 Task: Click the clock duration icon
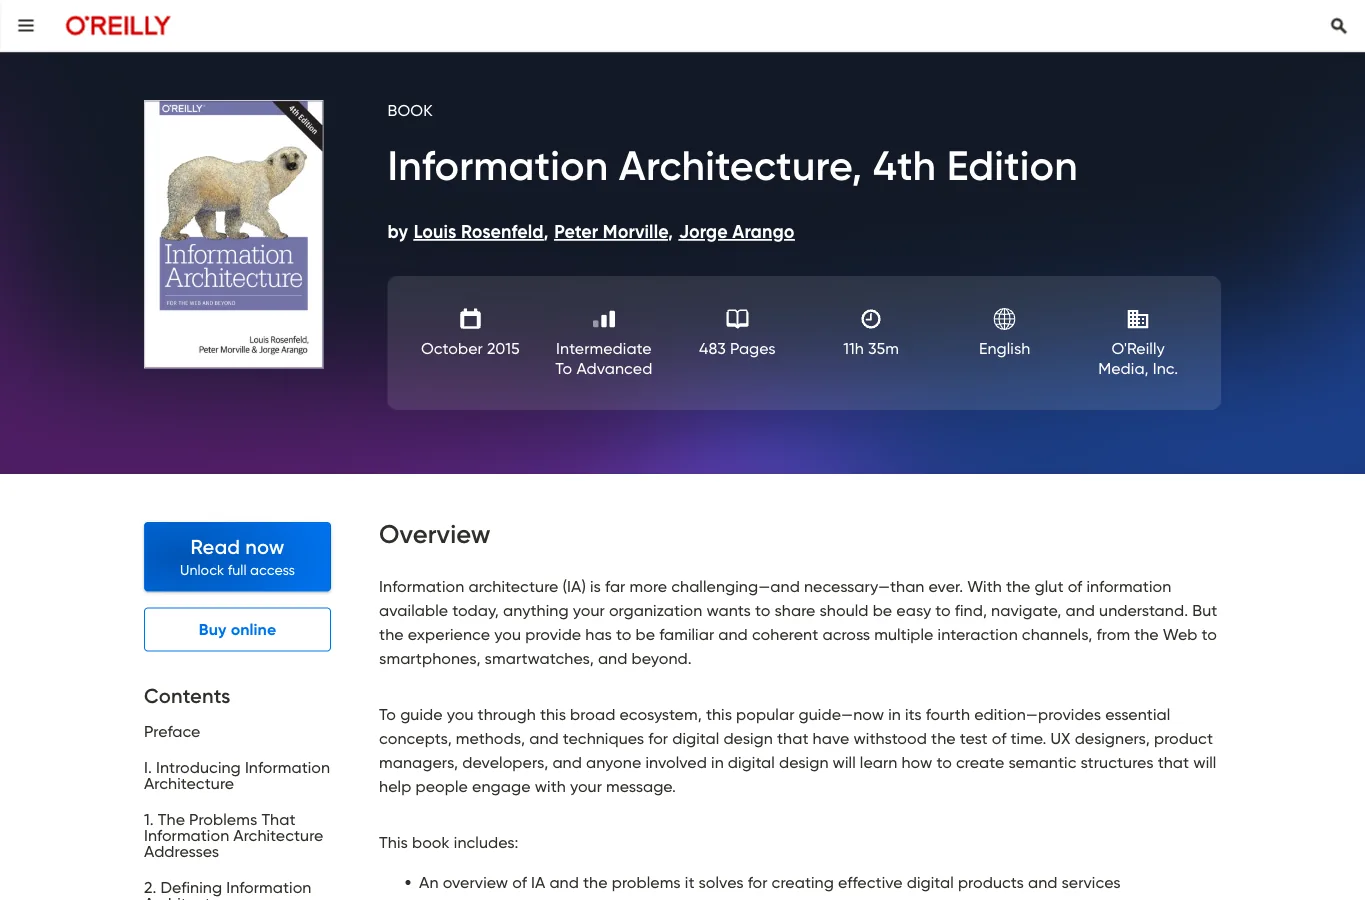(871, 319)
